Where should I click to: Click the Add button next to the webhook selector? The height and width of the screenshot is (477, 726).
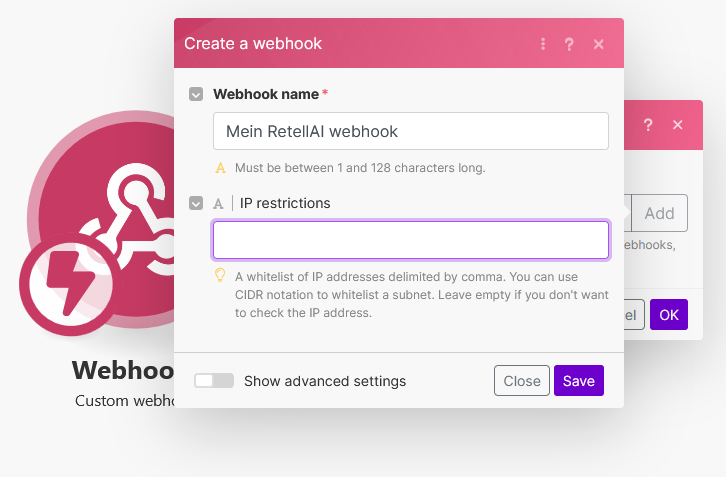point(659,213)
